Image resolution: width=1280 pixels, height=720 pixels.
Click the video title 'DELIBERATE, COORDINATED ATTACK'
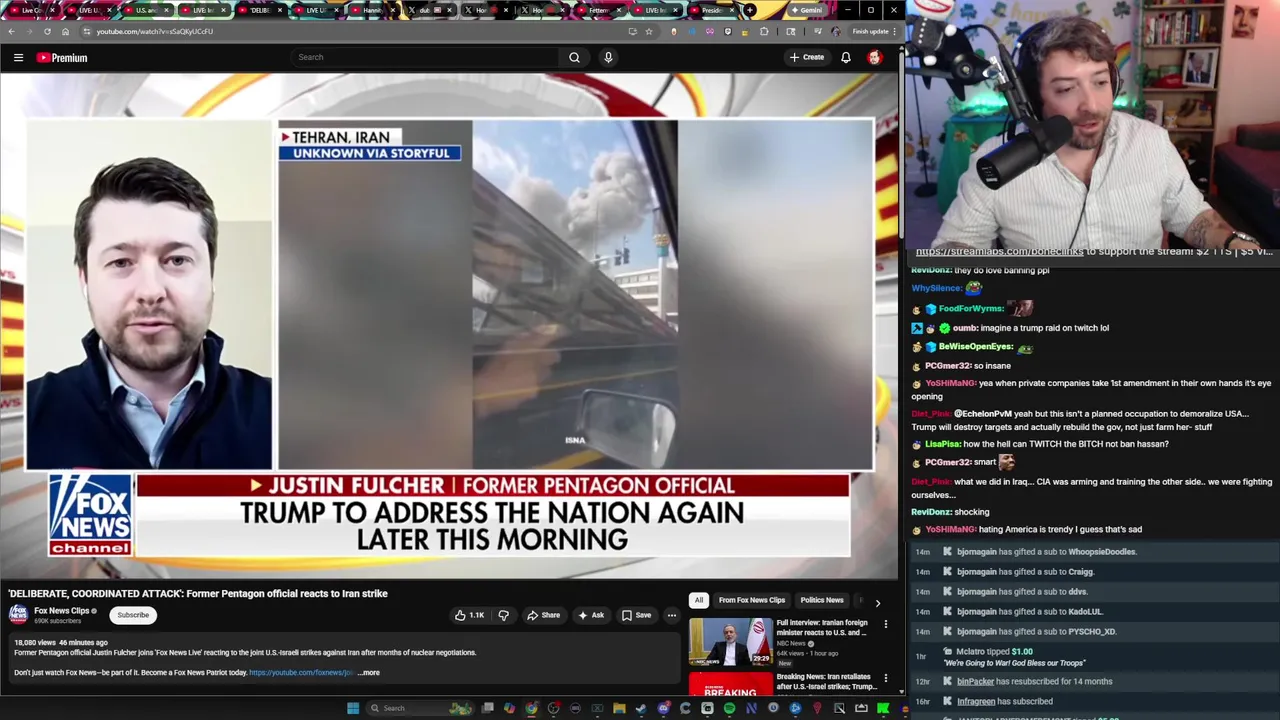pyautogui.click(x=198, y=594)
